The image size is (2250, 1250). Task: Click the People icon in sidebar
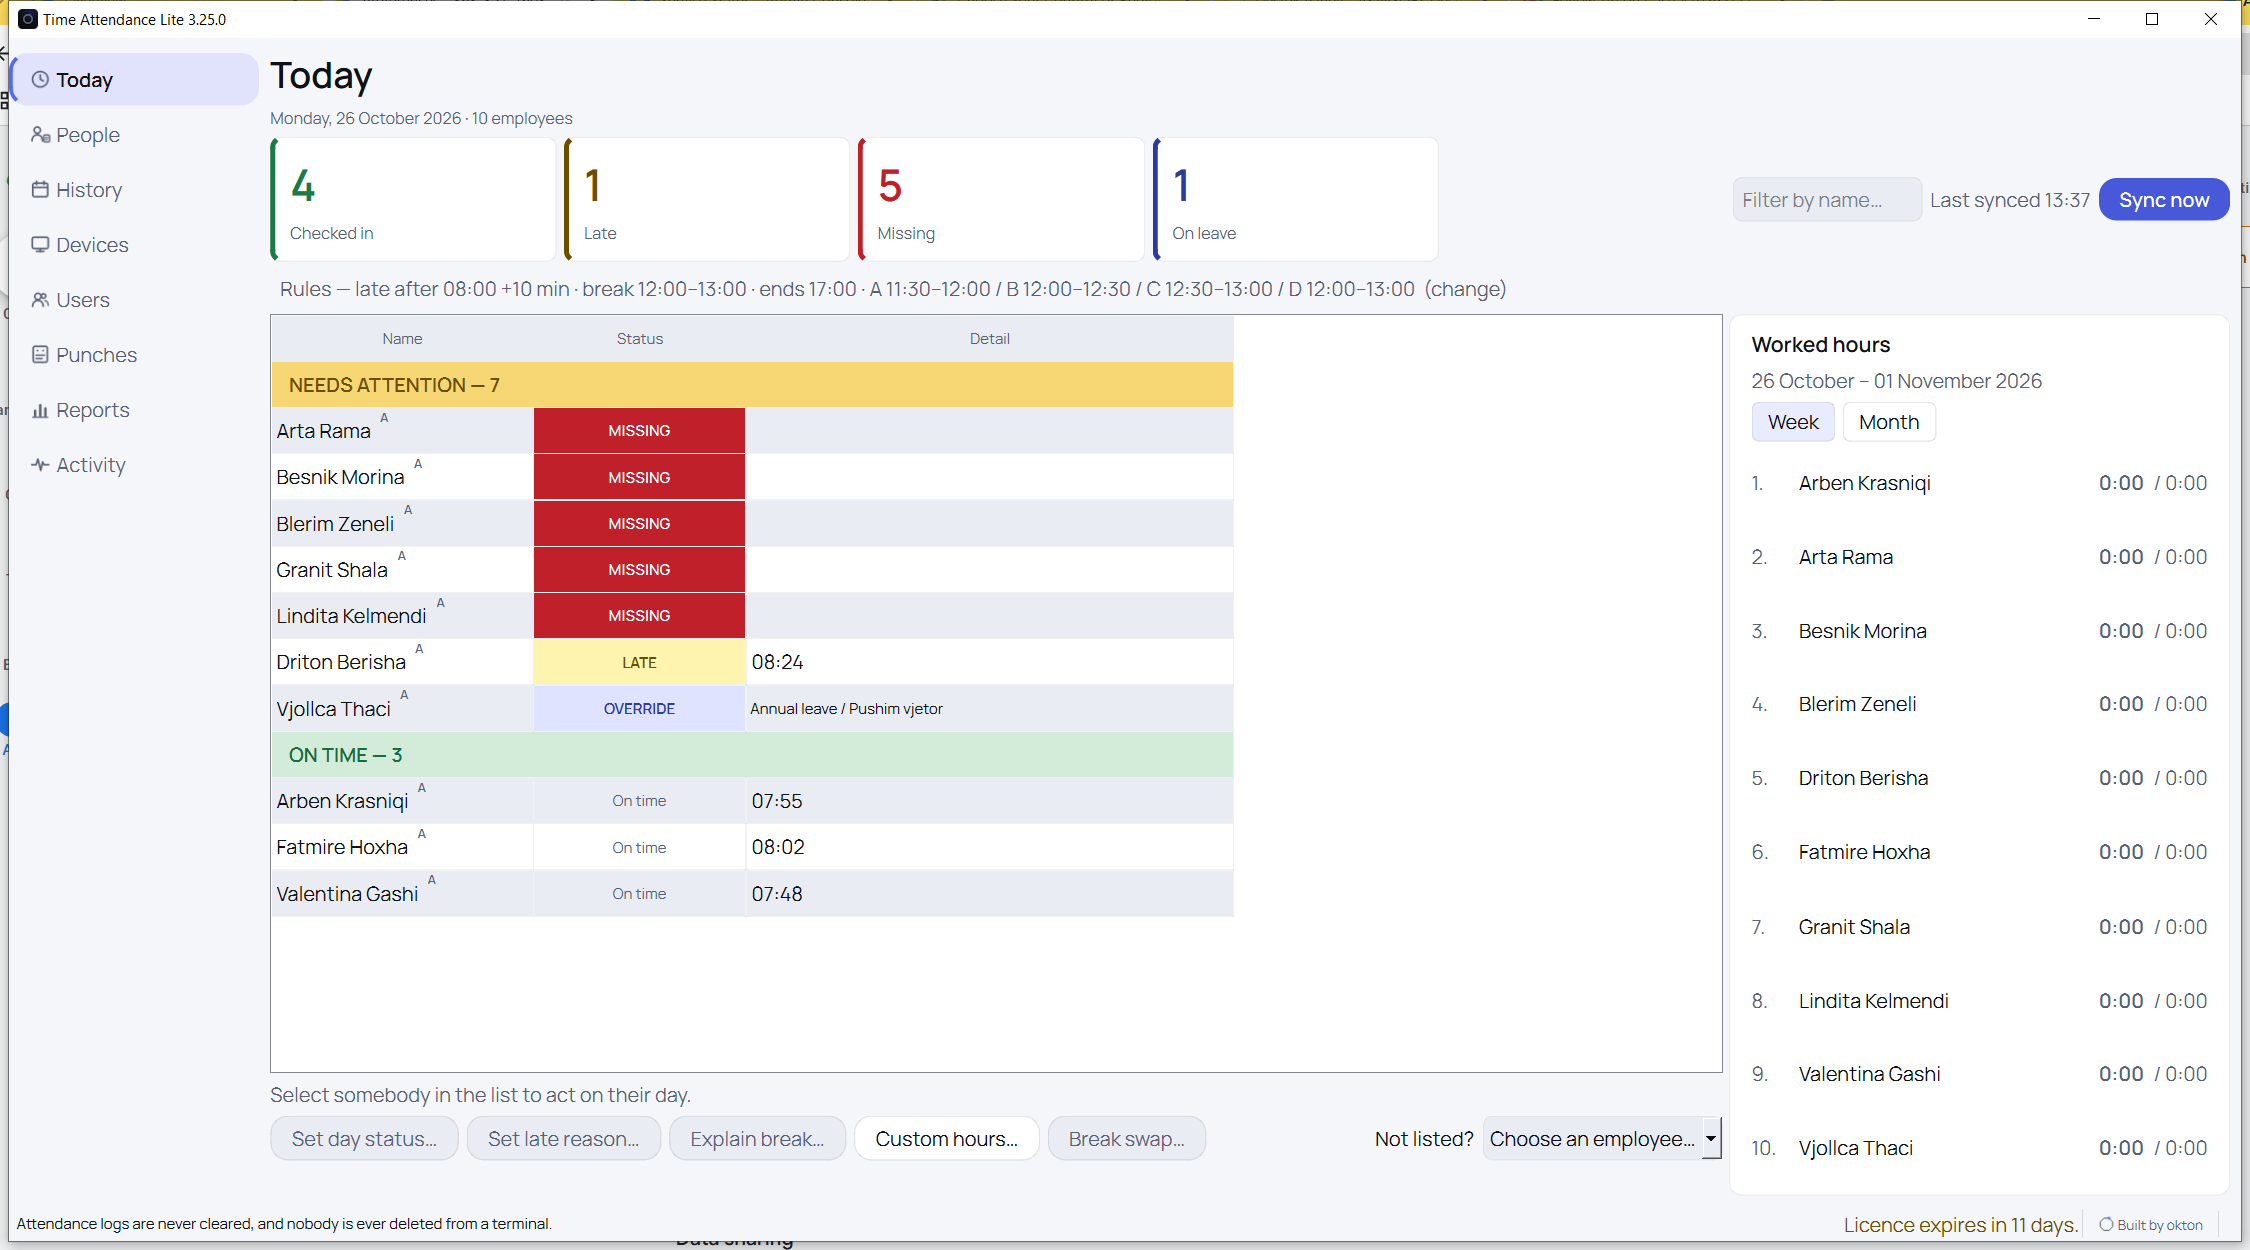(40, 135)
